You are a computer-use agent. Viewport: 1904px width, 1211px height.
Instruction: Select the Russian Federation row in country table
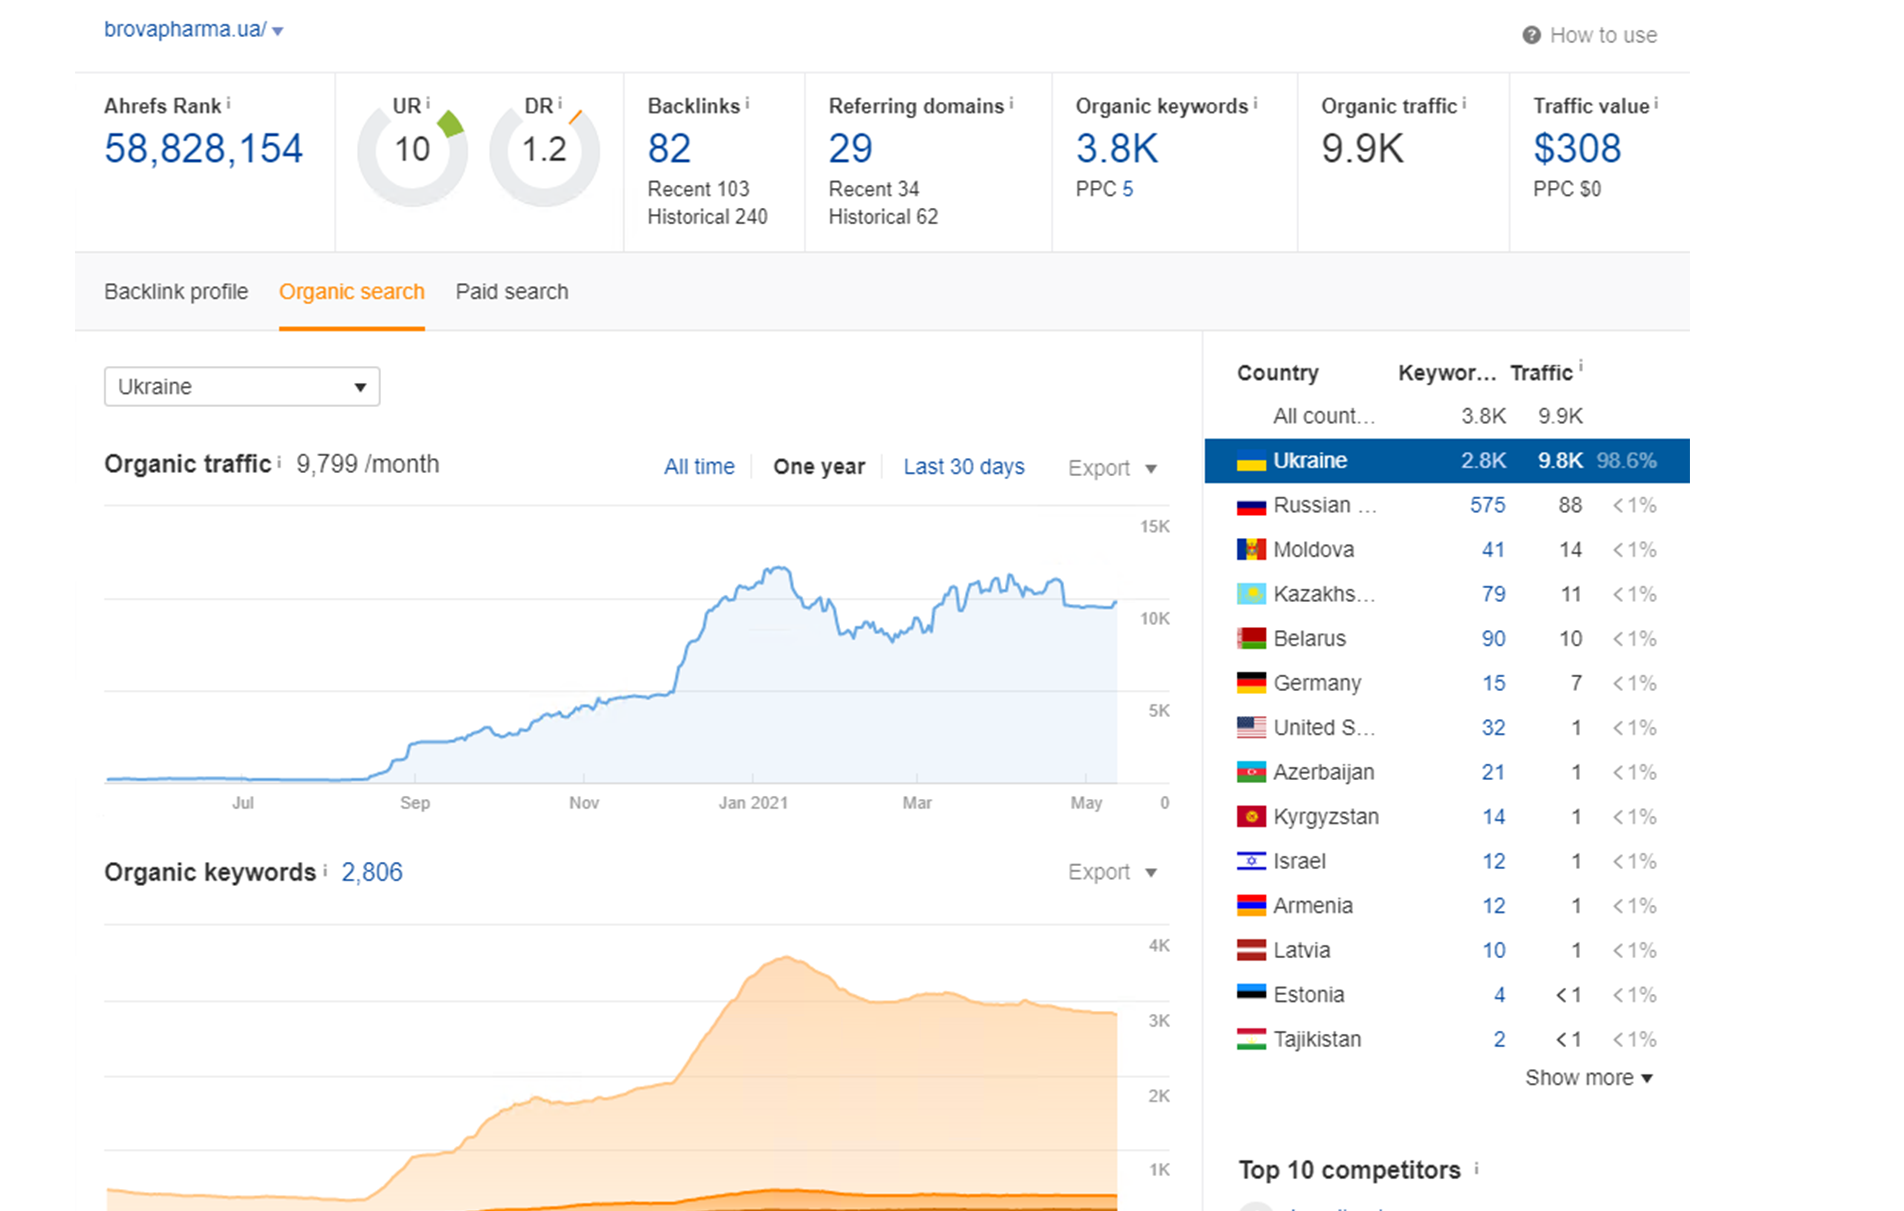point(1447,505)
